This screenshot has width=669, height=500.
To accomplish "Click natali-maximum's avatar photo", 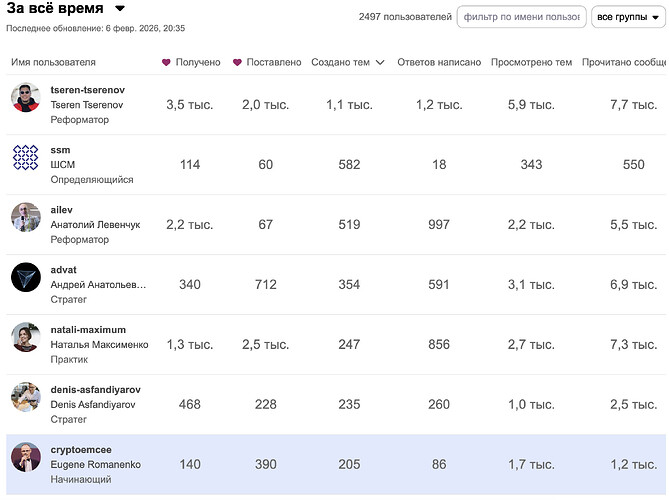I will click(x=25, y=337).
